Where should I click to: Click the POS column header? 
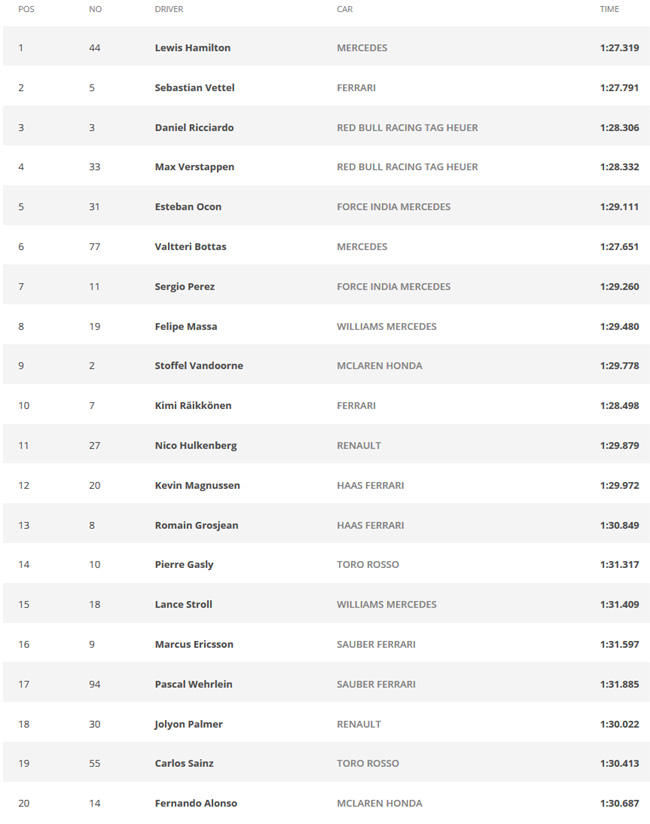(x=26, y=9)
